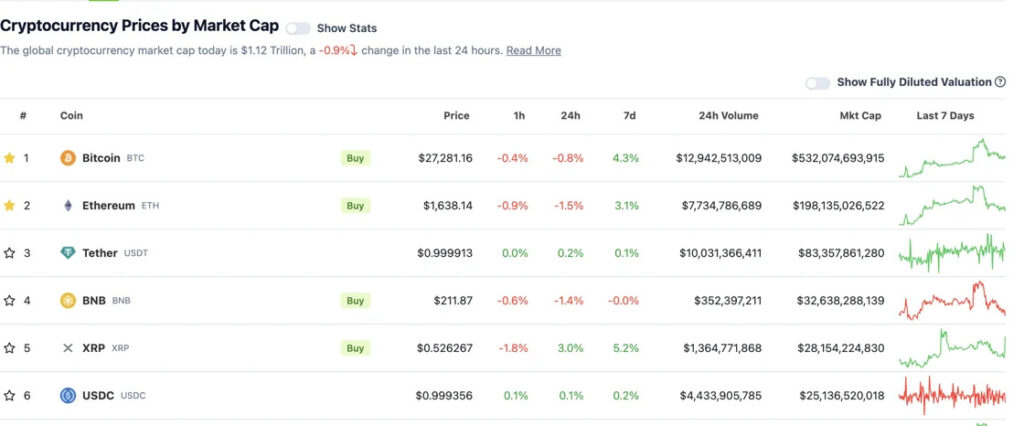Open the BNB yellow logo icon

(68, 301)
